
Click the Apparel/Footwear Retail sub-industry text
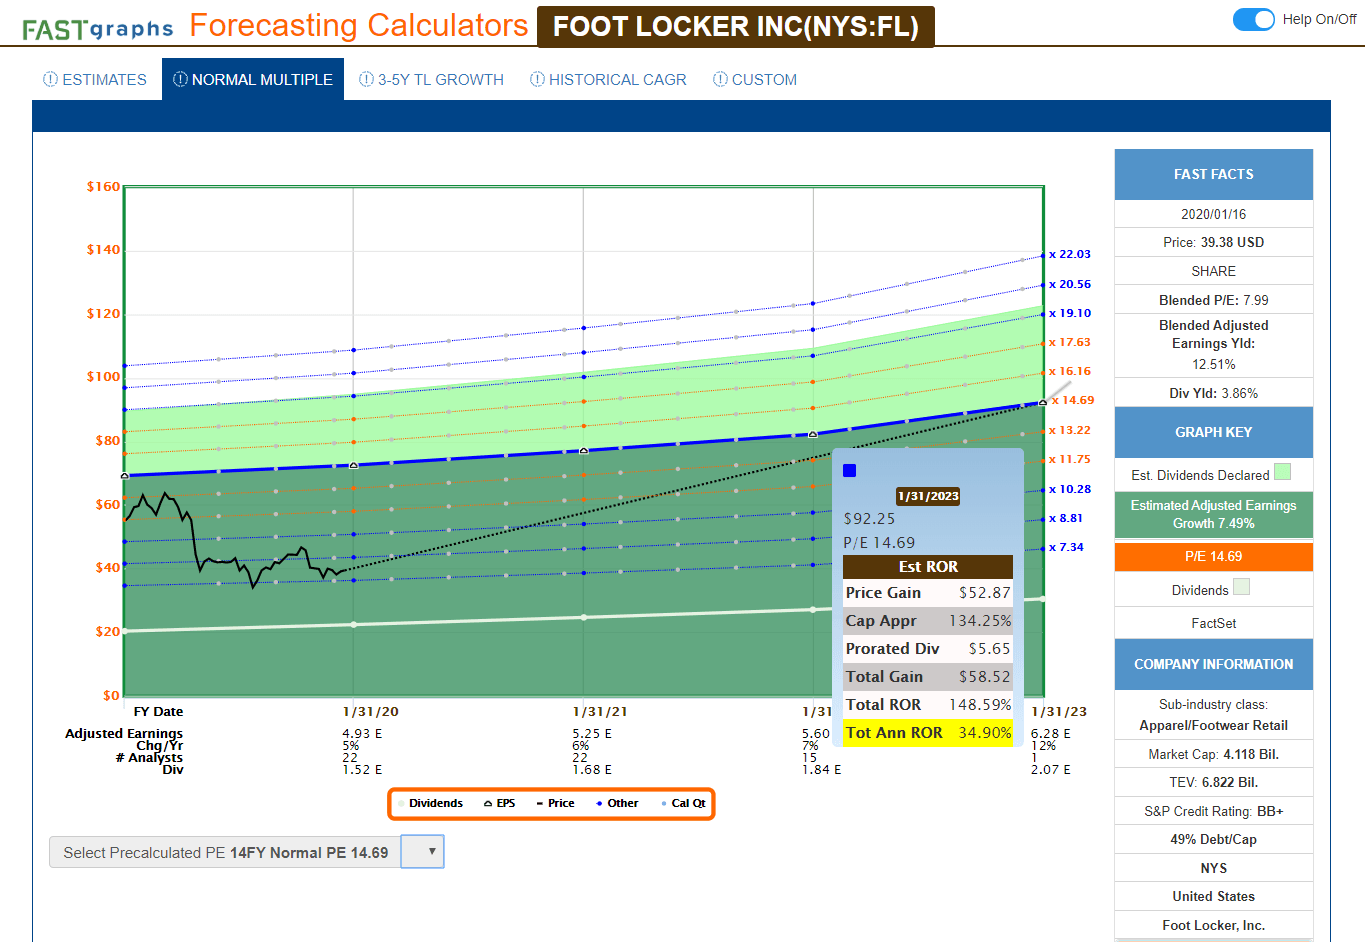pyautogui.click(x=1214, y=726)
